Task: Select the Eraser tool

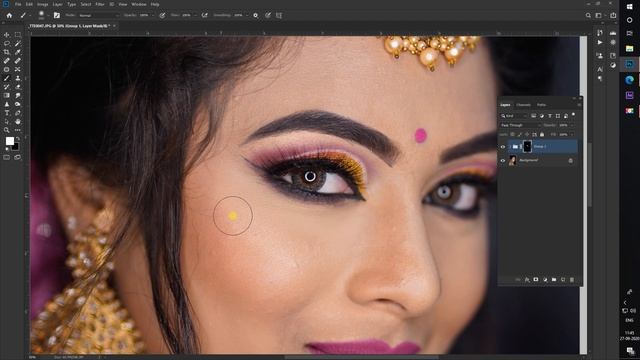Action: 18,87
